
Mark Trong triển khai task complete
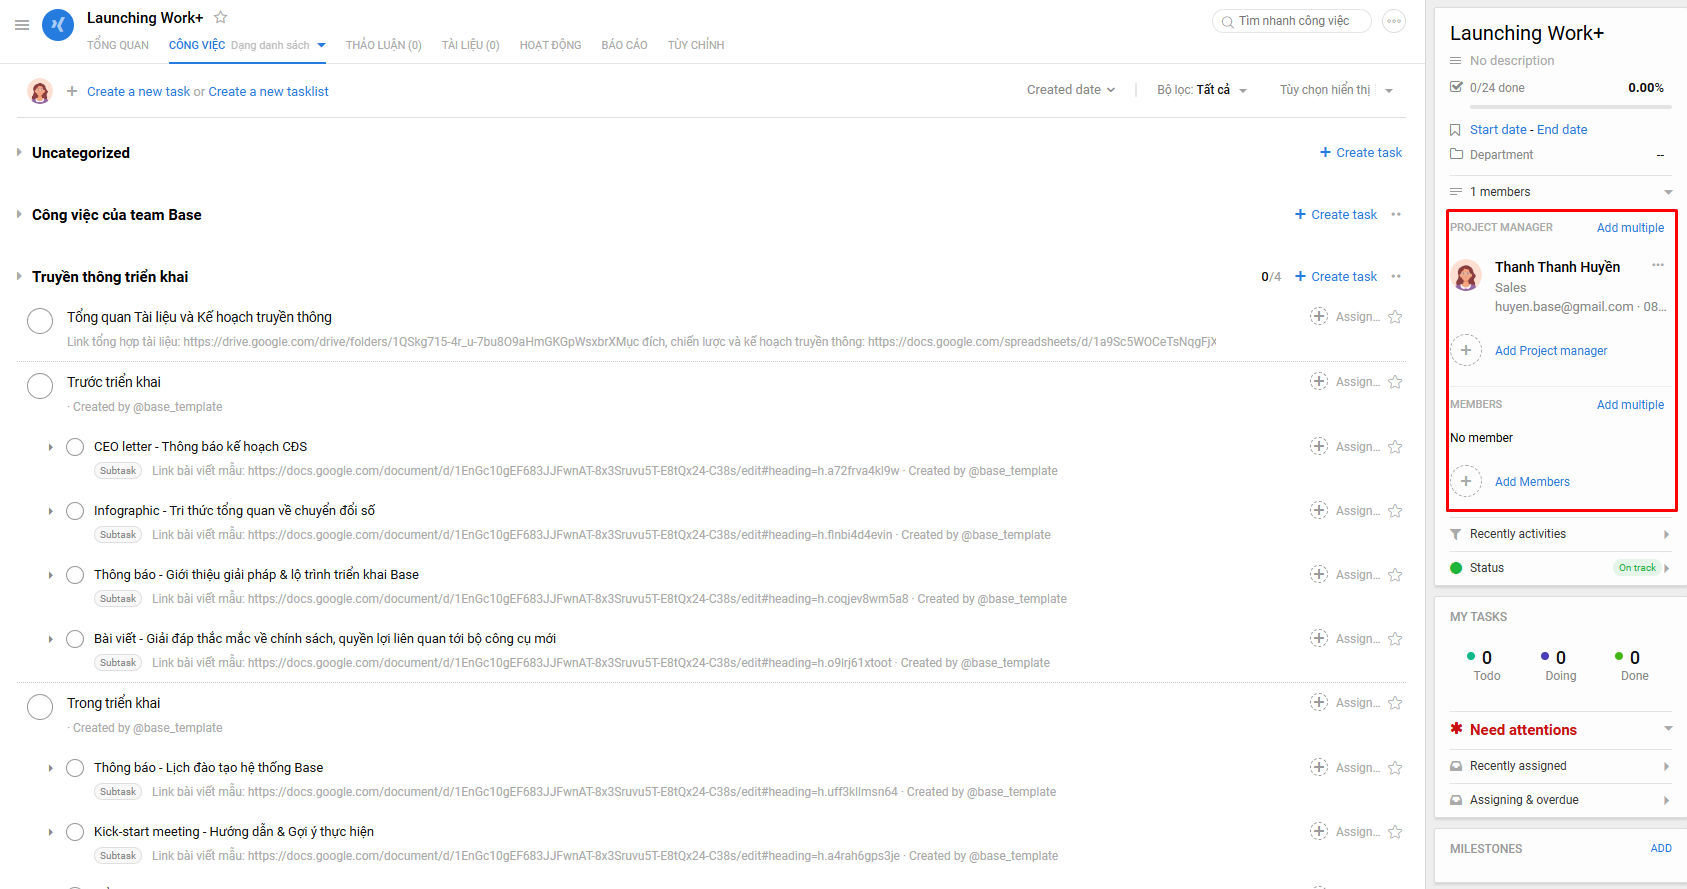tap(40, 707)
